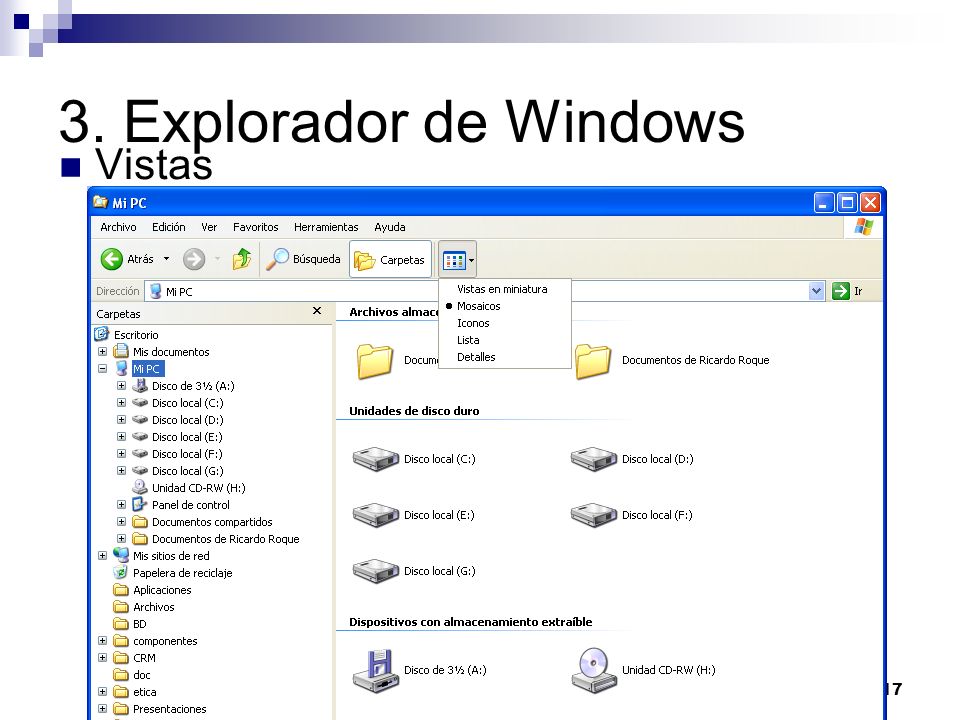Open the Favoritos menu
The image size is (960, 720).
[x=256, y=227]
